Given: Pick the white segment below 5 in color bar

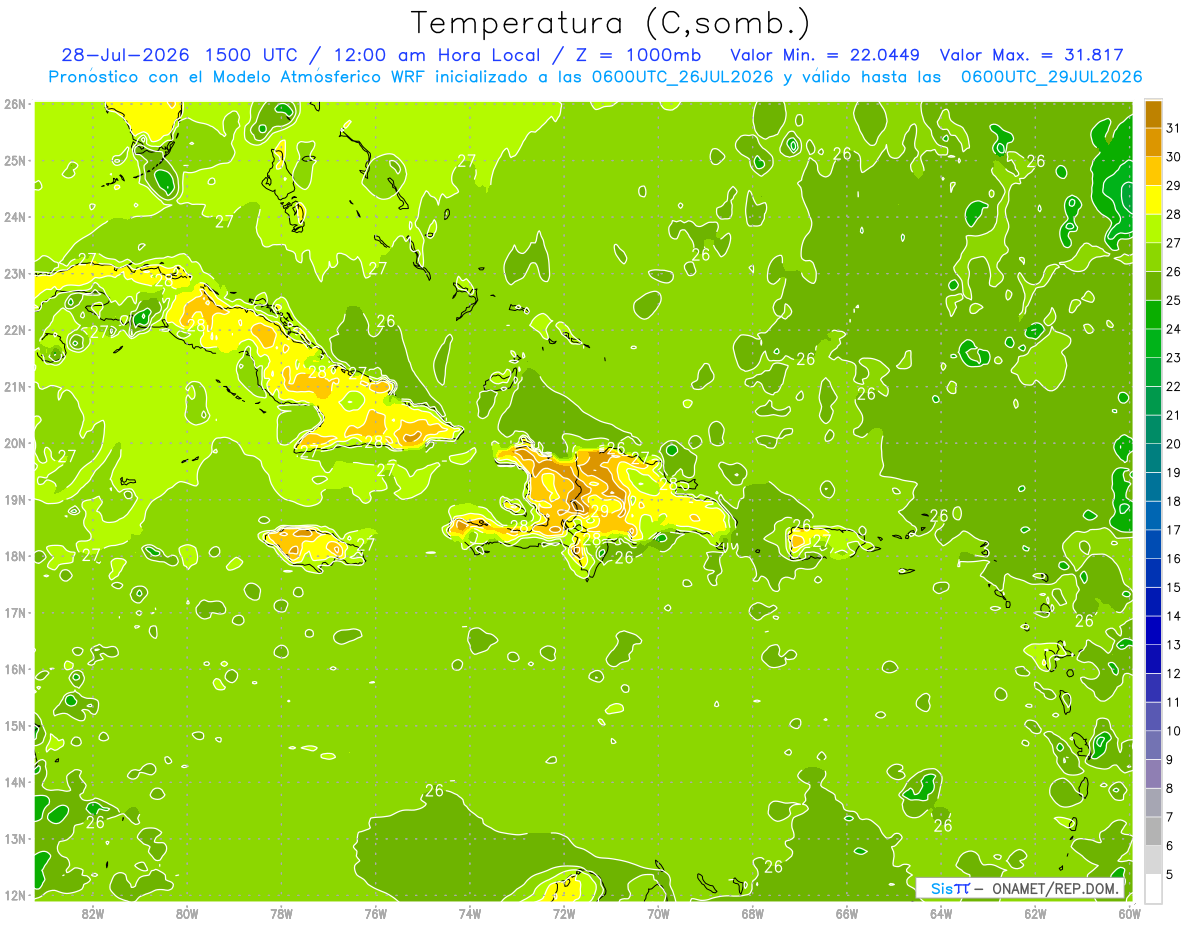Looking at the screenshot, I should click(1153, 888).
